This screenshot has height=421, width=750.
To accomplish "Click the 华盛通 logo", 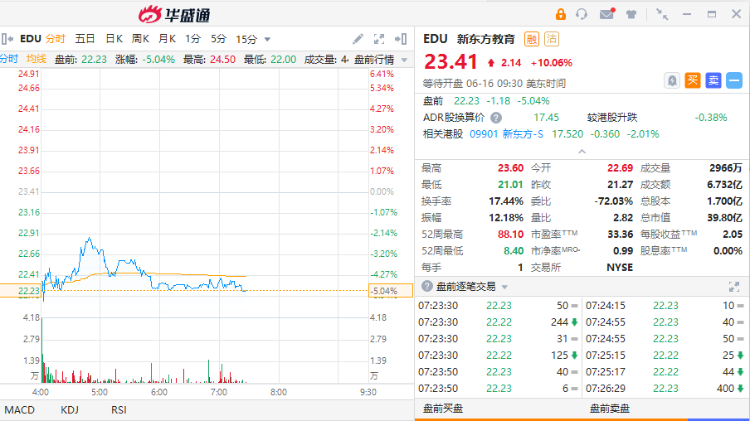I will 175,14.
